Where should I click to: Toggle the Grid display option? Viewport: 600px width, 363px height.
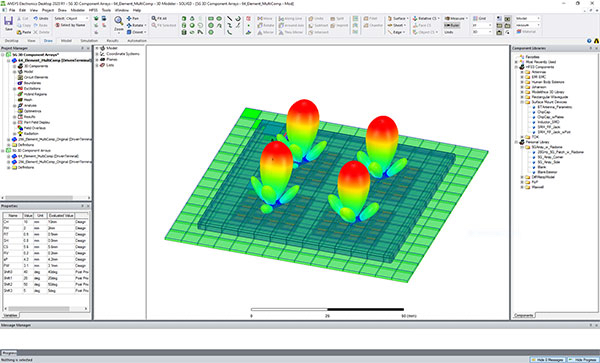pos(479,18)
